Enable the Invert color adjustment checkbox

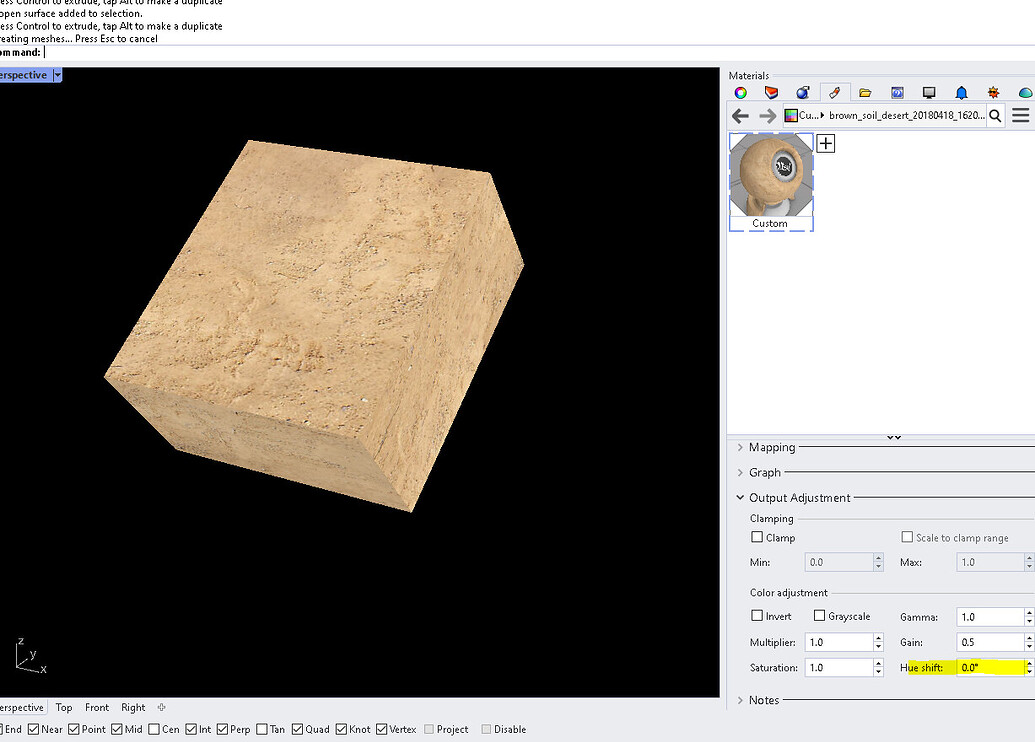(756, 616)
